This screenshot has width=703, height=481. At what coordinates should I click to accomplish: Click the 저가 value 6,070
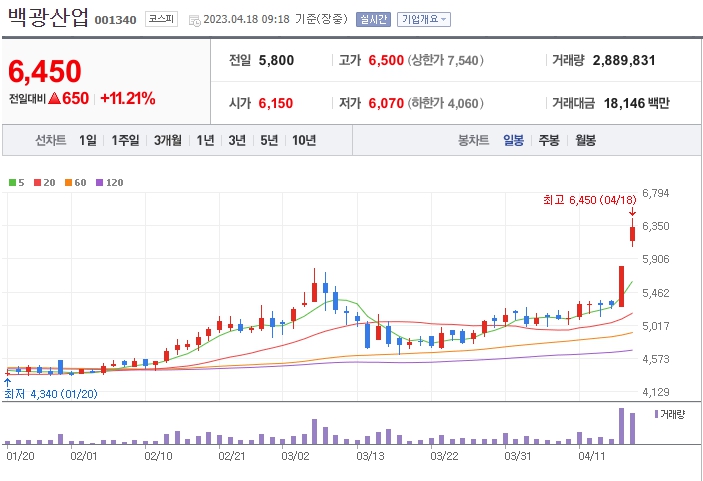(386, 103)
